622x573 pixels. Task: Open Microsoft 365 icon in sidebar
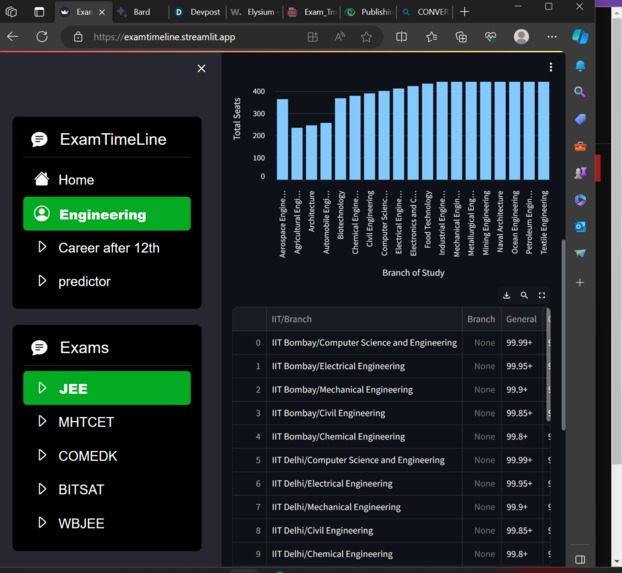[580, 200]
